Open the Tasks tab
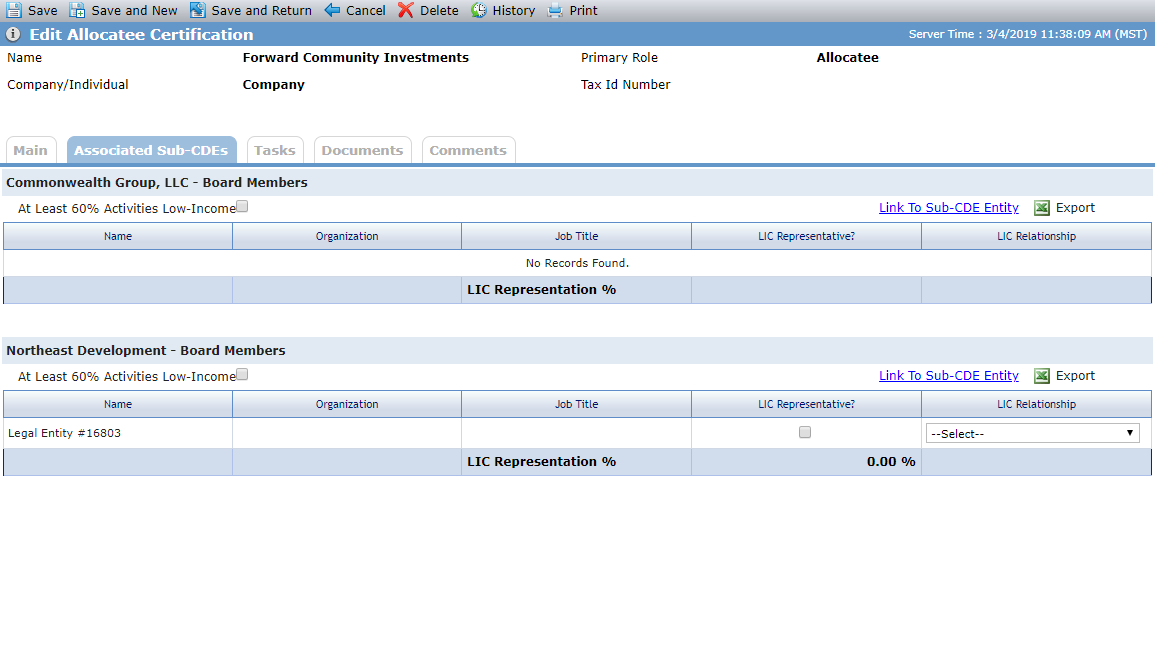The image size is (1155, 645). pyautogui.click(x=275, y=150)
